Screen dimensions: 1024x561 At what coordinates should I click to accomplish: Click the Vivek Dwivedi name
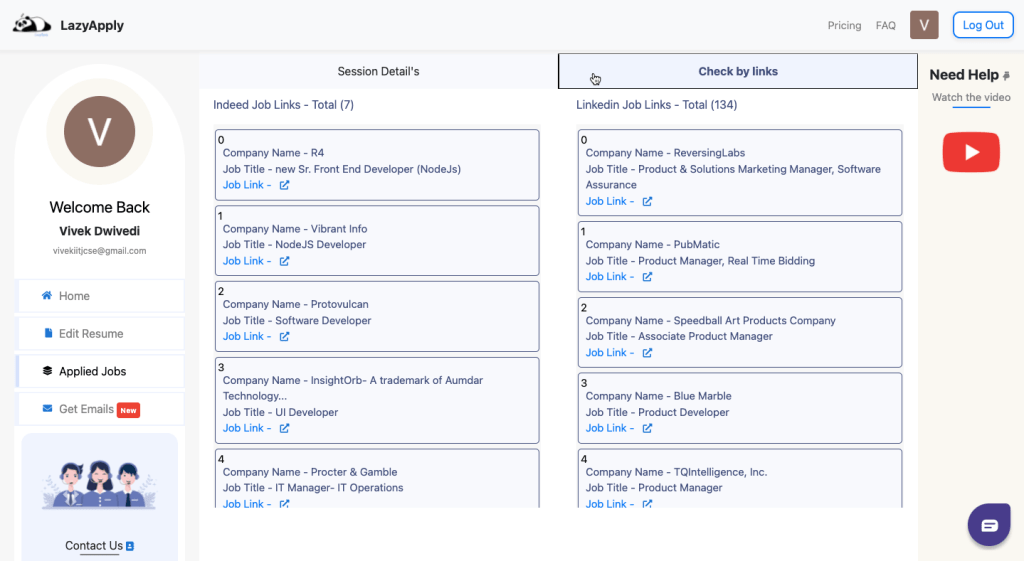[99, 231]
